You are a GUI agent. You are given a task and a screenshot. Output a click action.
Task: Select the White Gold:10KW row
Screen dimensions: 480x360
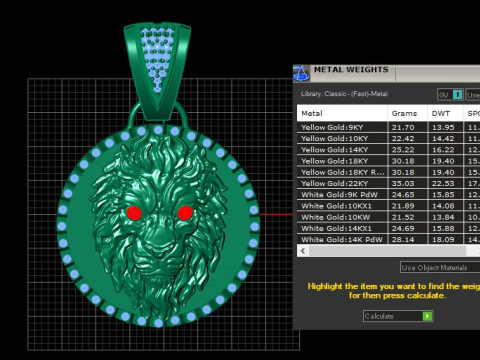tap(388, 217)
